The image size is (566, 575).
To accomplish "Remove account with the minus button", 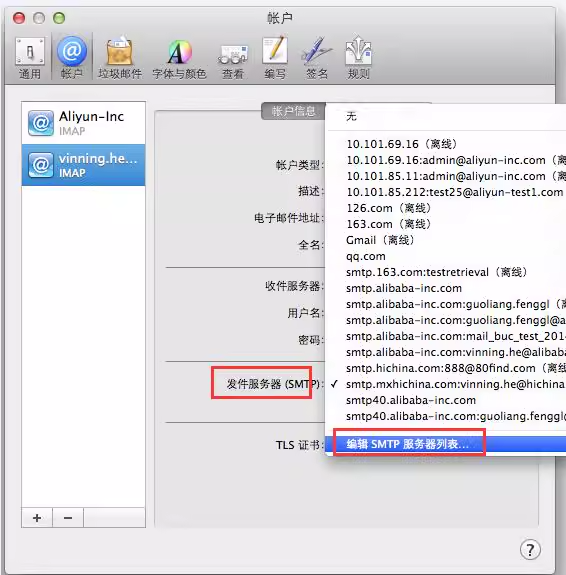I will click(x=68, y=518).
